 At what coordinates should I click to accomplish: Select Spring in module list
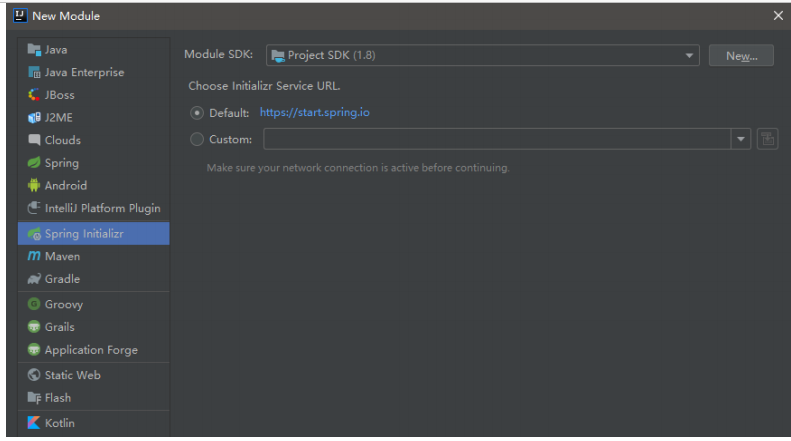[93, 162]
